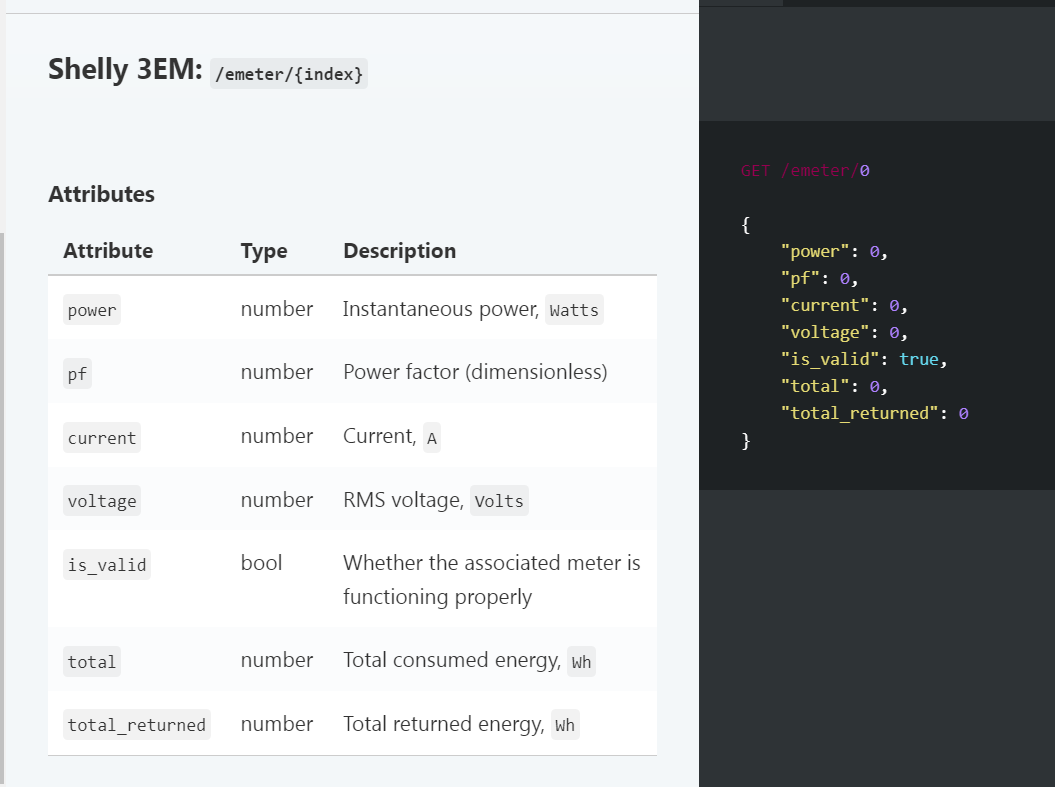Click the page scrollbar on left edge

click(x=2, y=509)
